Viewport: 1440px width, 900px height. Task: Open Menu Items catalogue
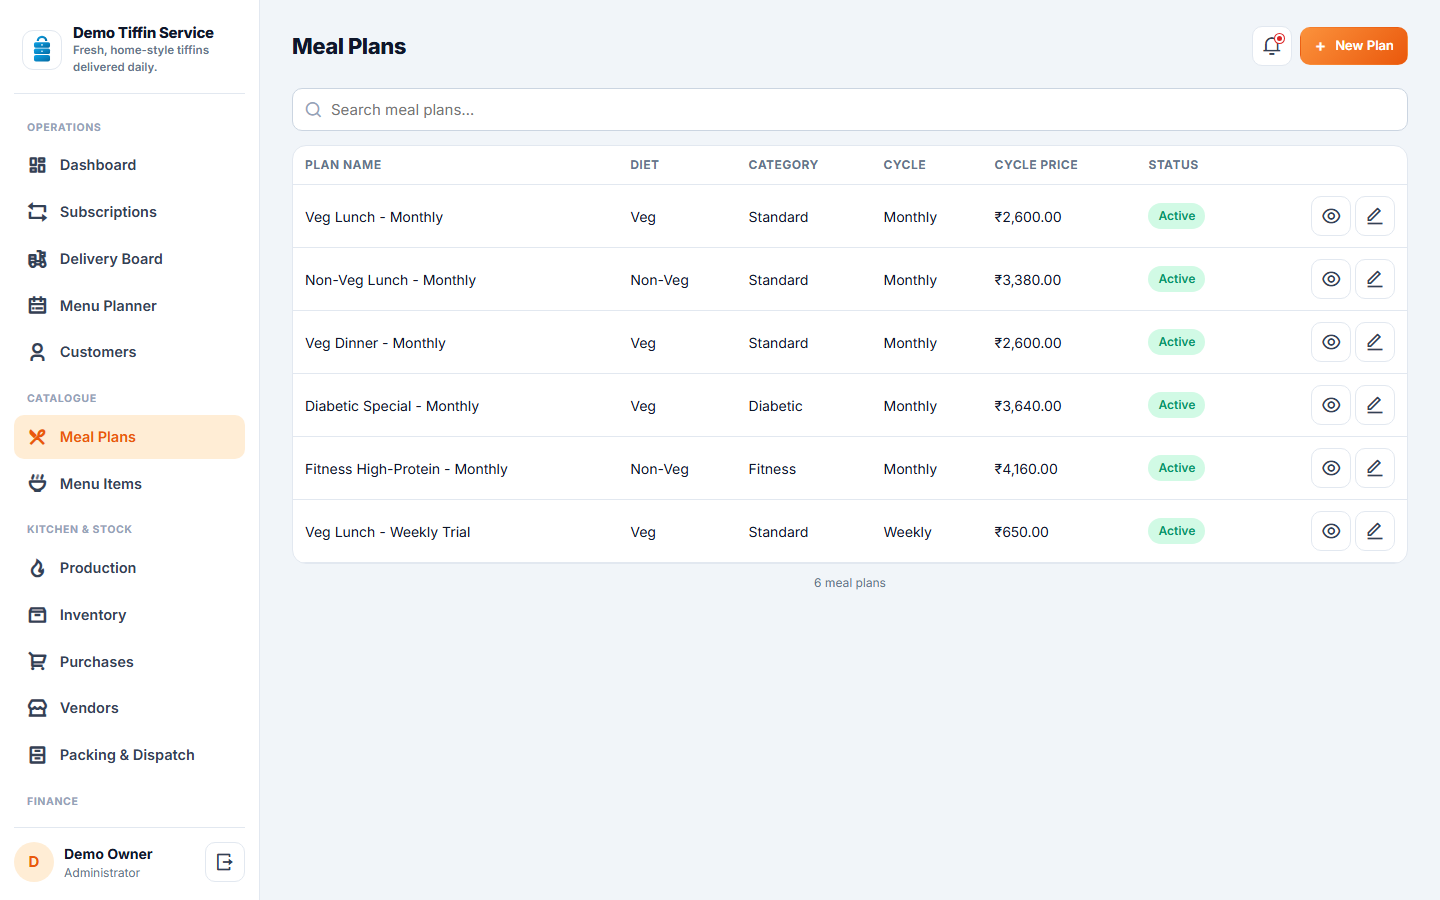point(129,484)
